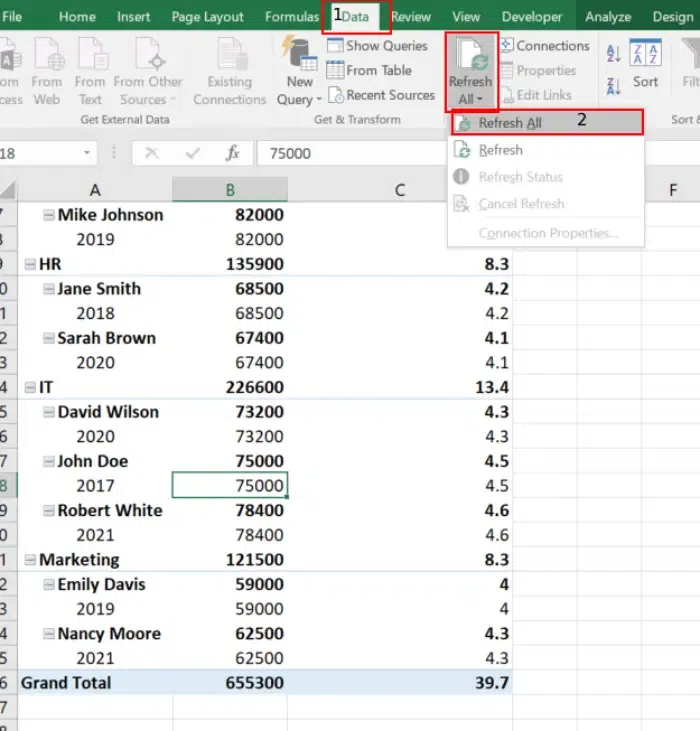Choose Refresh All from dropdown menu
This screenshot has width=700, height=731.
click(x=548, y=123)
